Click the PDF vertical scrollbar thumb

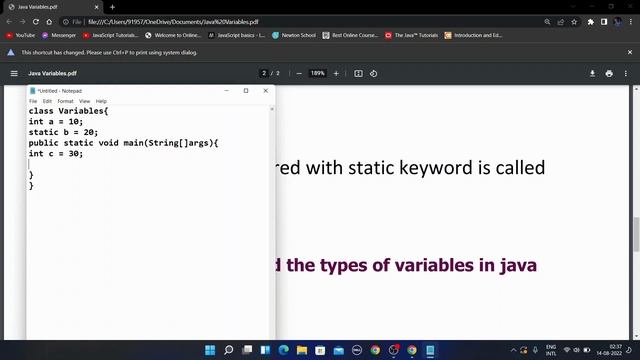click(x=636, y=235)
